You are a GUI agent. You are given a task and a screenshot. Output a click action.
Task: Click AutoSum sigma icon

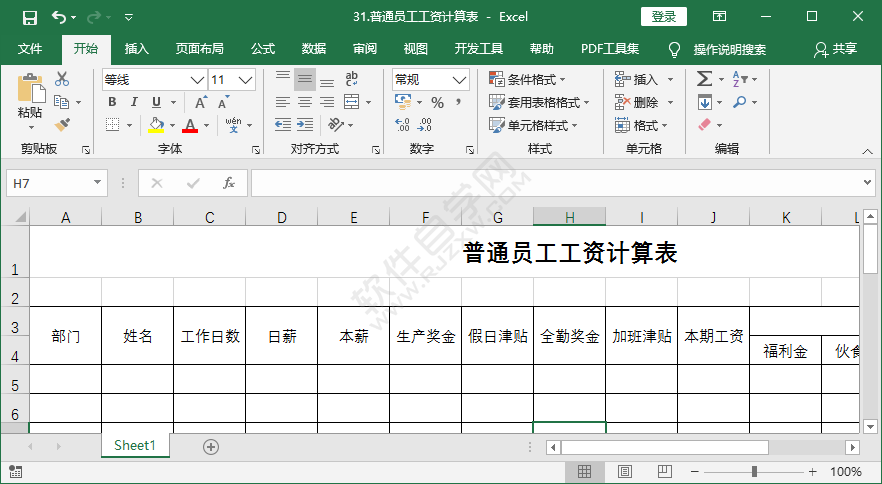pyautogui.click(x=704, y=79)
